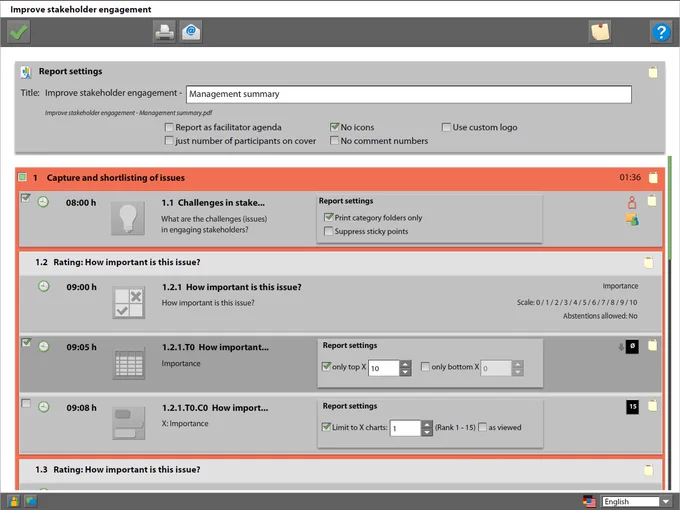The image size is (680, 510).
Task: Select 1.2.1 How important is this issue? title
Action: pos(232,287)
